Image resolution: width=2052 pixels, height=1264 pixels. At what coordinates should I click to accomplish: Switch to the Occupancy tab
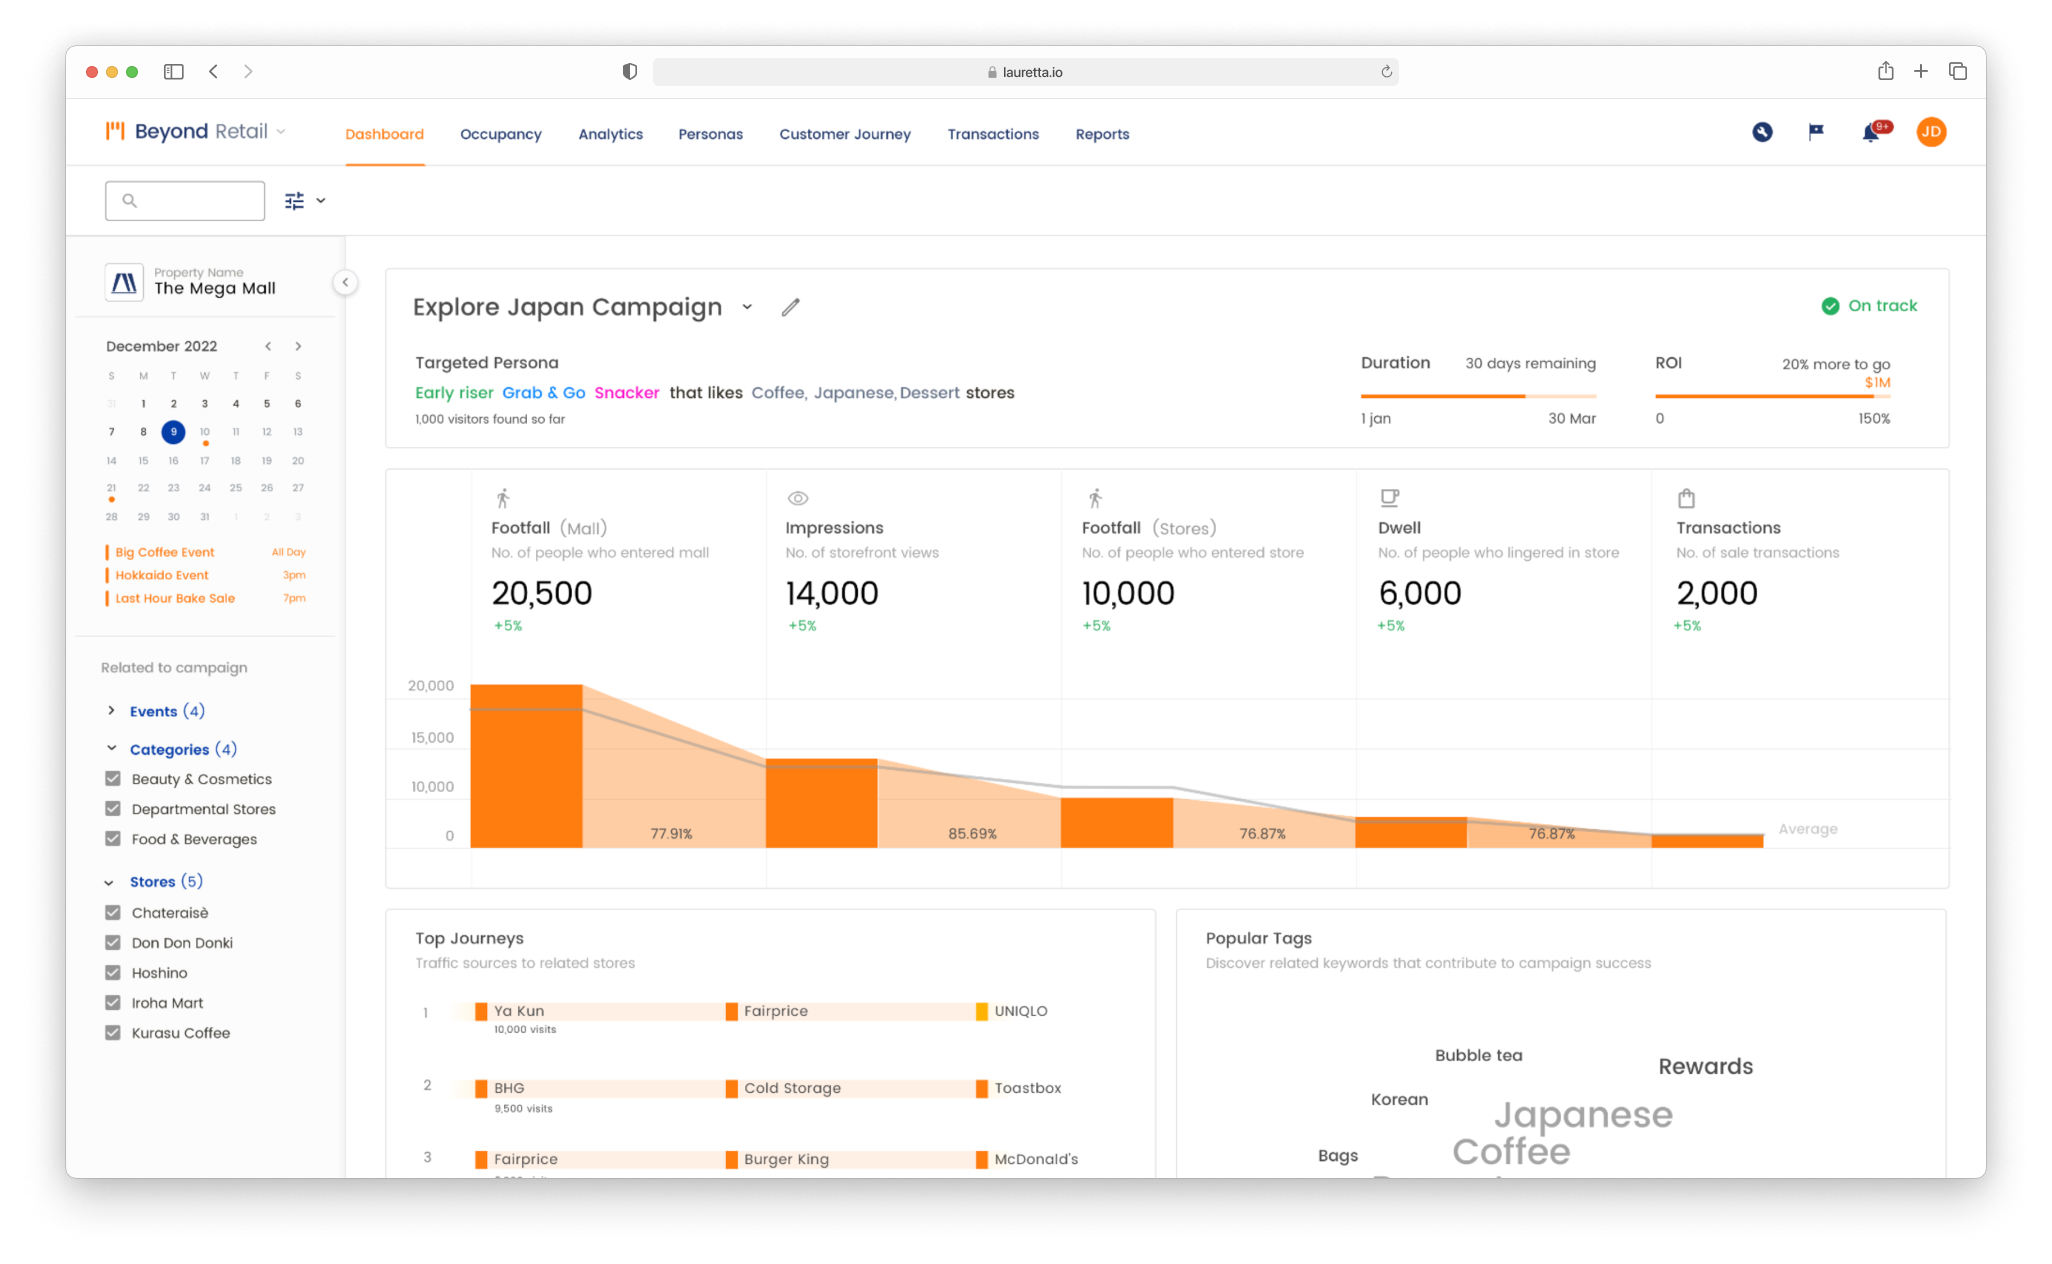click(x=500, y=134)
